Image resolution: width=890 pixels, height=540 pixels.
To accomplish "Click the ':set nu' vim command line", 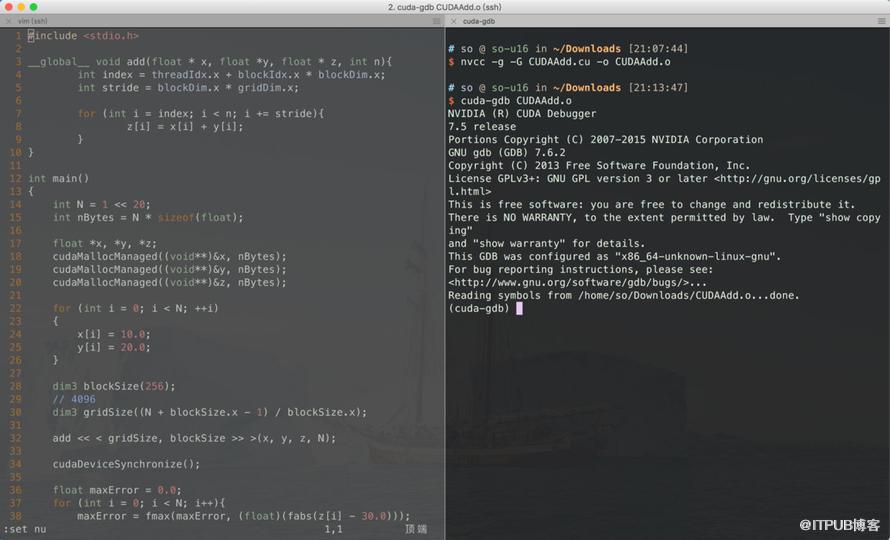I will pos(25,529).
